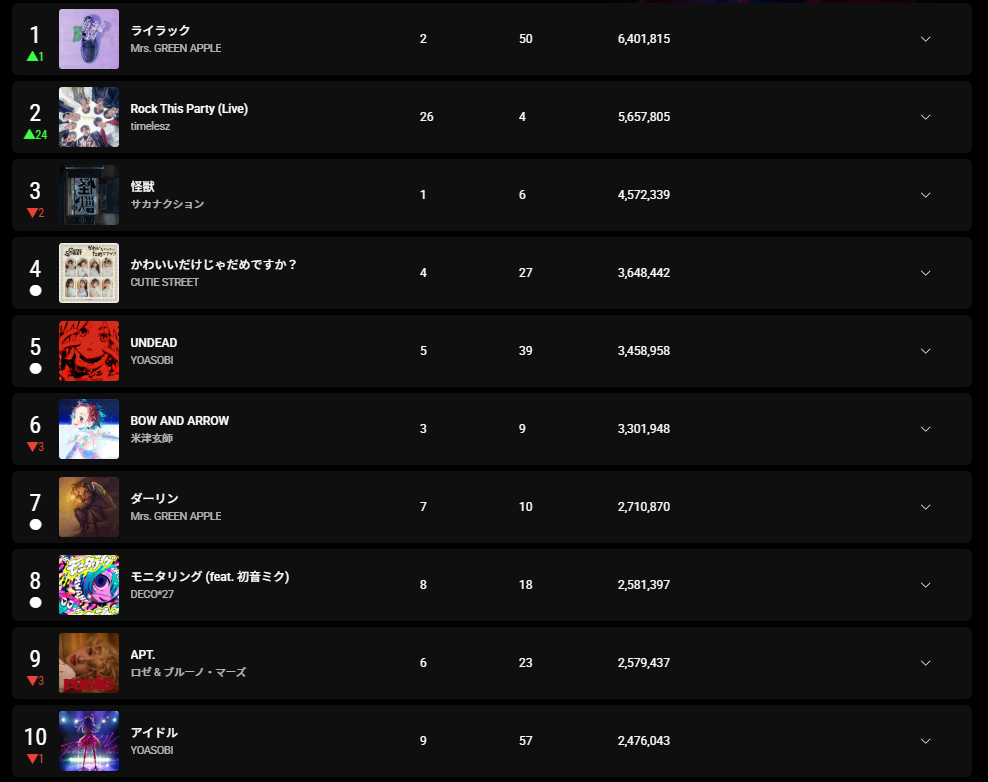Open chevron for かわいいだけじゃだめですか？

point(925,273)
